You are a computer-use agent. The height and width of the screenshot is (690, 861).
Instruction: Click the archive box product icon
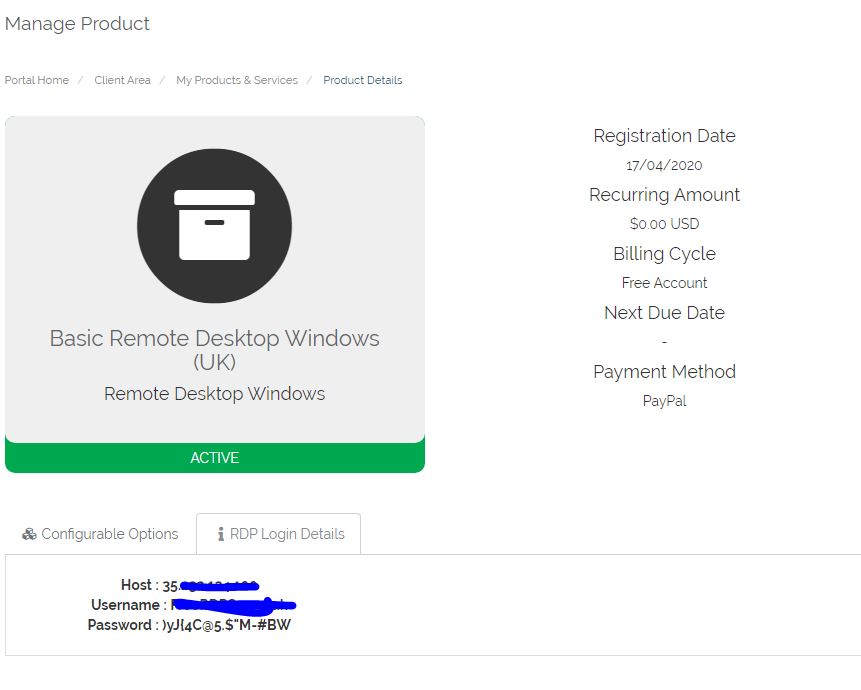click(x=214, y=226)
